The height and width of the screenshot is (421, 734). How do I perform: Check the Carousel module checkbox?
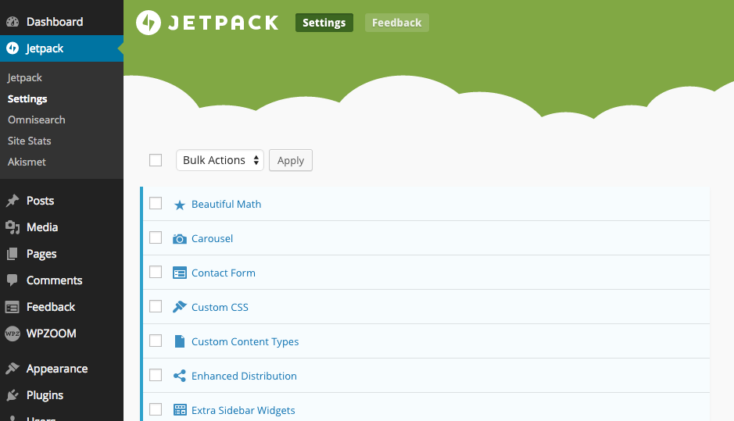tap(155, 238)
